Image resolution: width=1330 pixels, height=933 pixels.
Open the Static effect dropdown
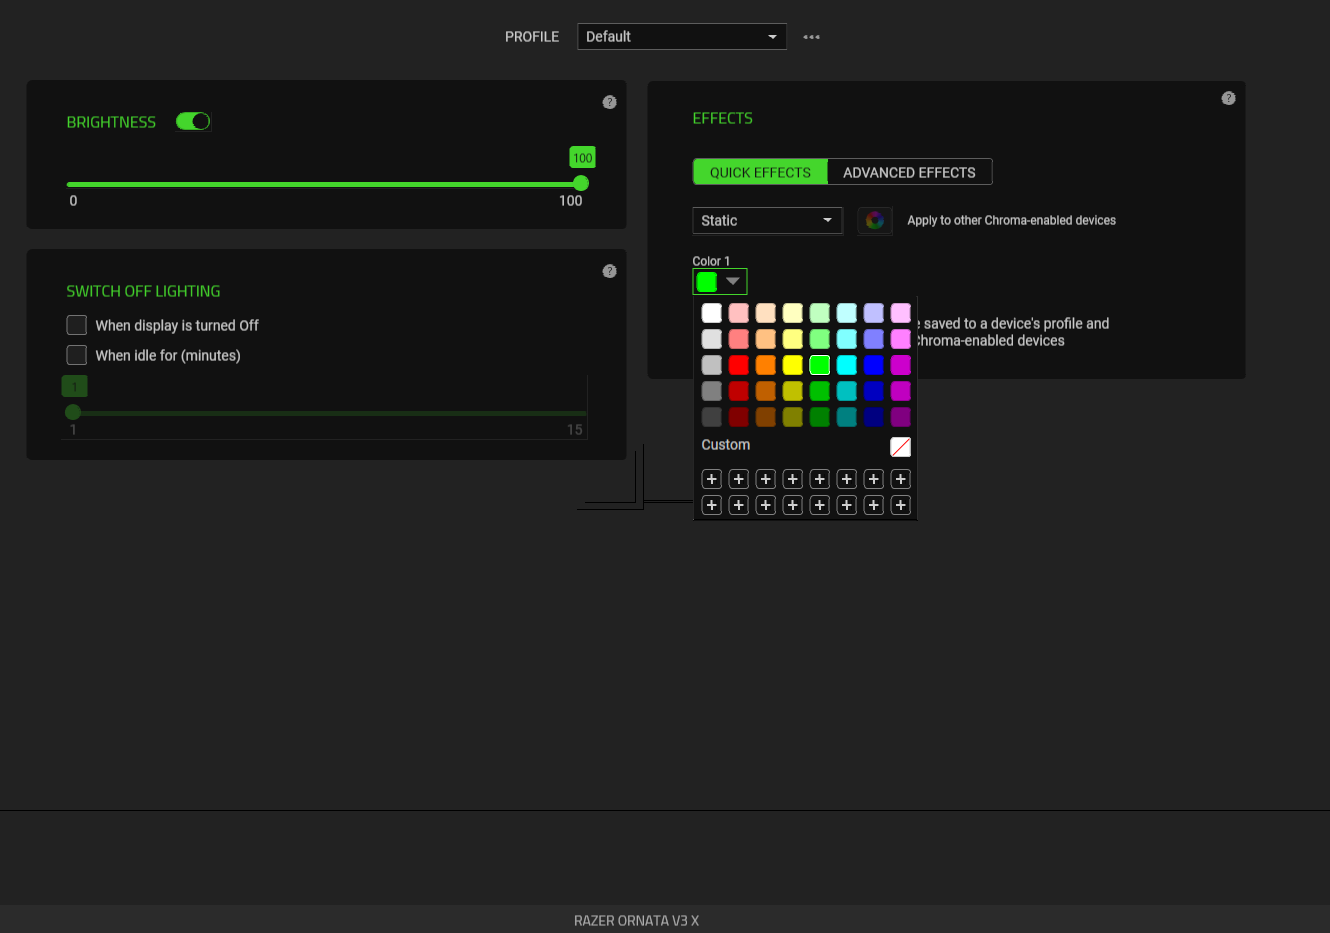coord(767,220)
